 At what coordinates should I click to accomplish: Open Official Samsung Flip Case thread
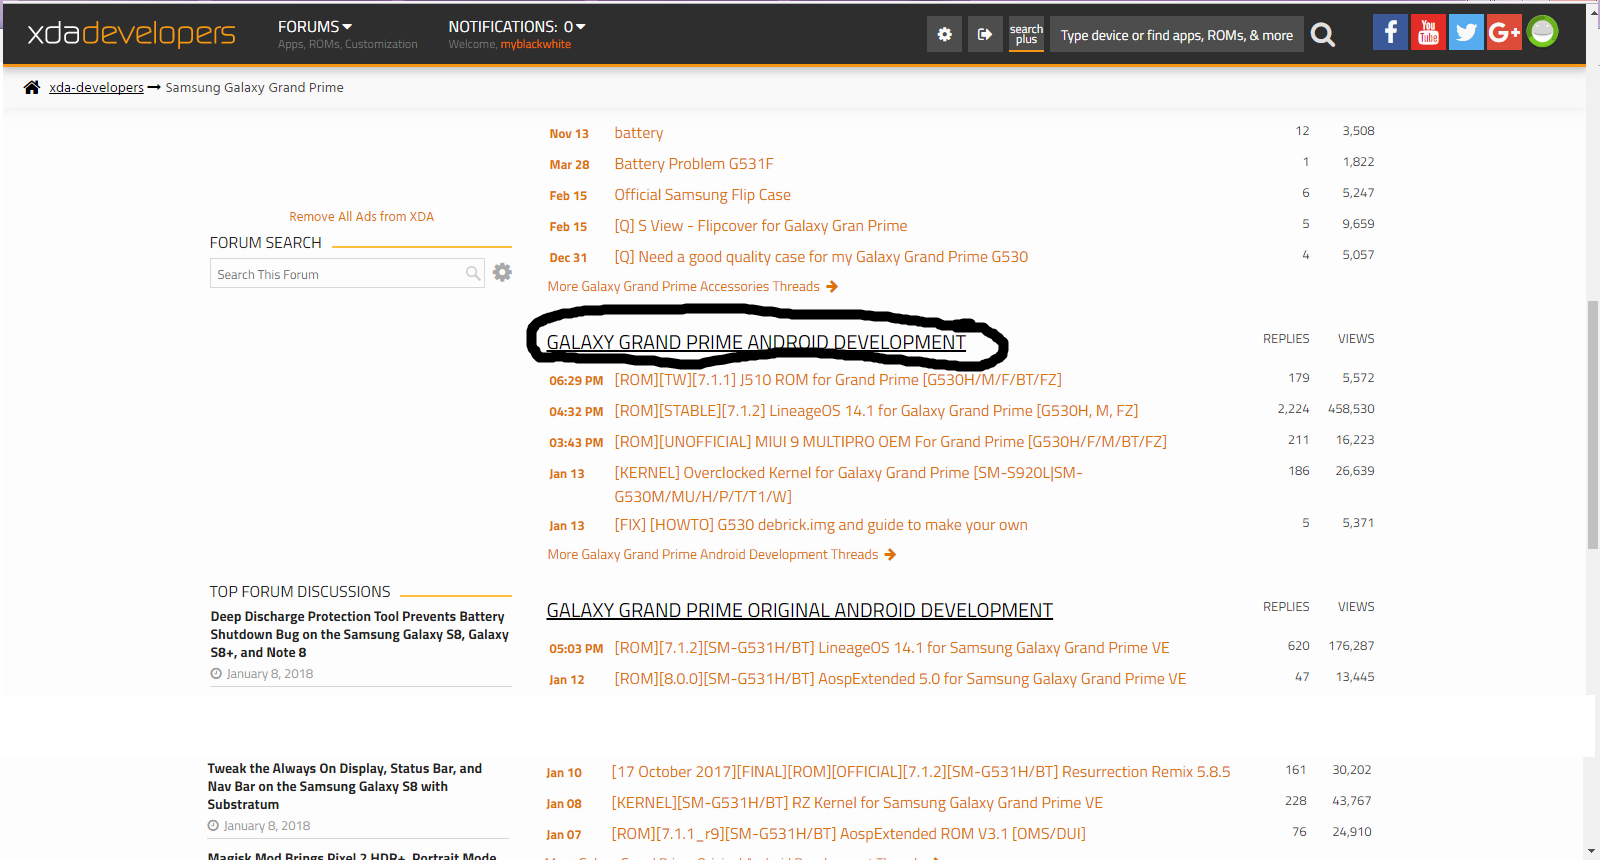(x=702, y=195)
